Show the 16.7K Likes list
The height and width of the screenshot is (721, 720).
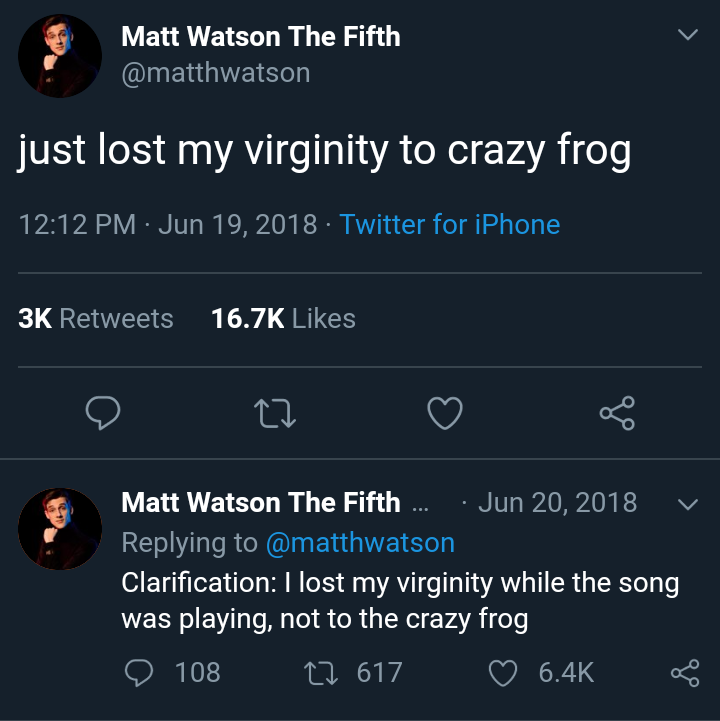point(284,319)
